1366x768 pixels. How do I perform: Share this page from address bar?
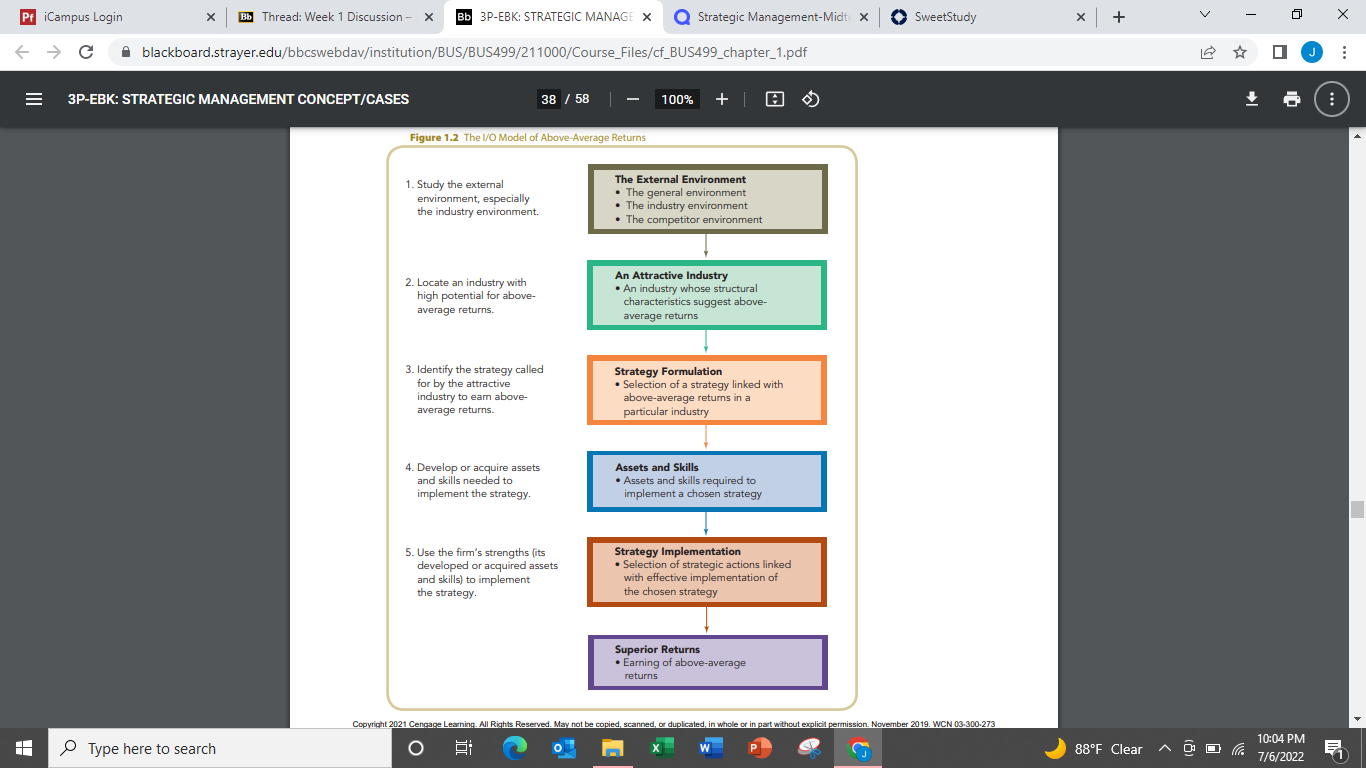tap(1208, 52)
